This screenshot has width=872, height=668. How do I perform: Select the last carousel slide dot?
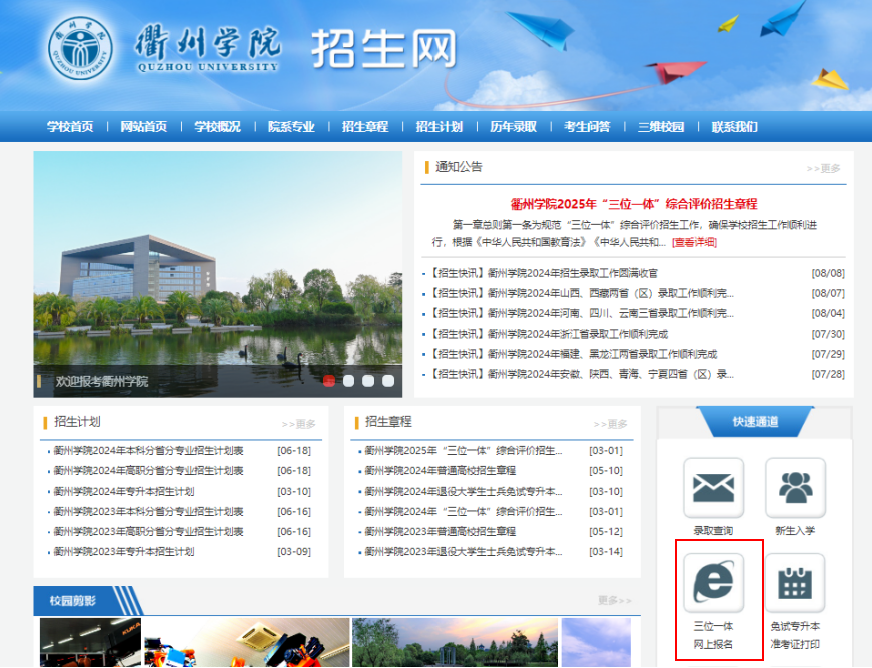[x=388, y=381]
